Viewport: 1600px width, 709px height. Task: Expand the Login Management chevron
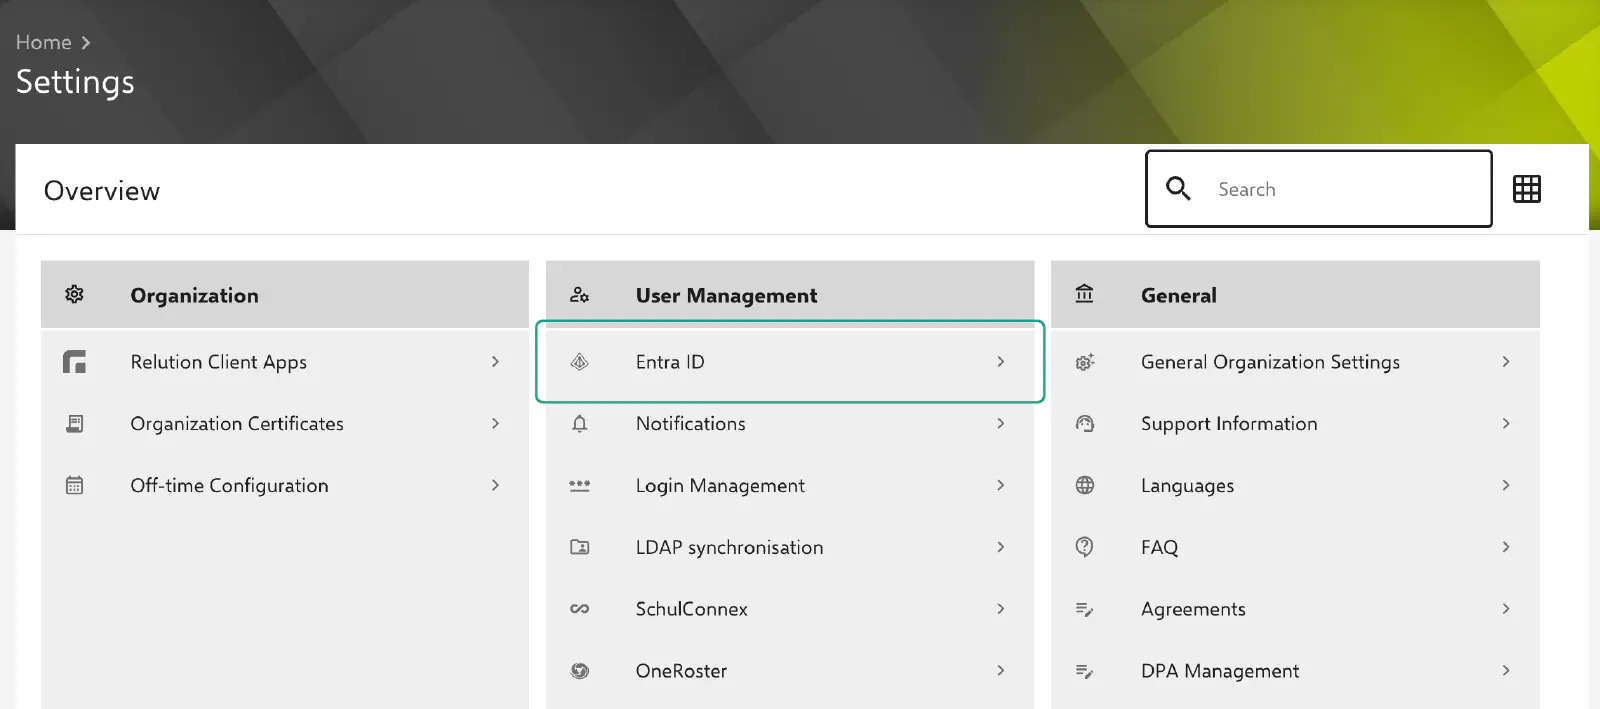[1001, 486]
